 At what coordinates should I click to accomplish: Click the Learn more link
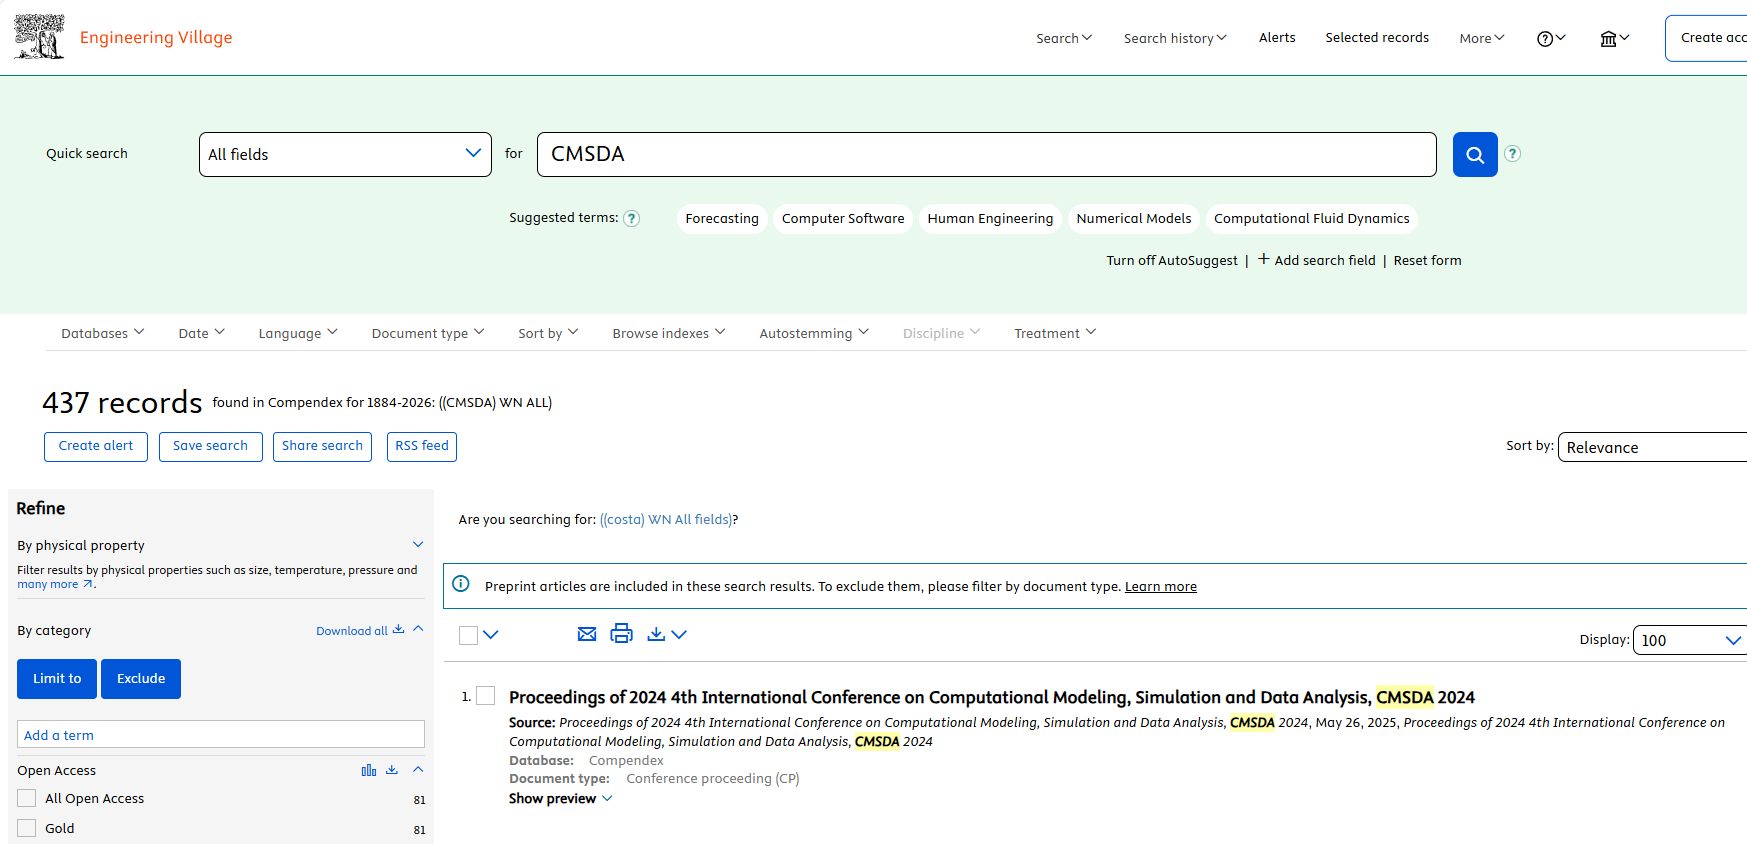point(1161,586)
